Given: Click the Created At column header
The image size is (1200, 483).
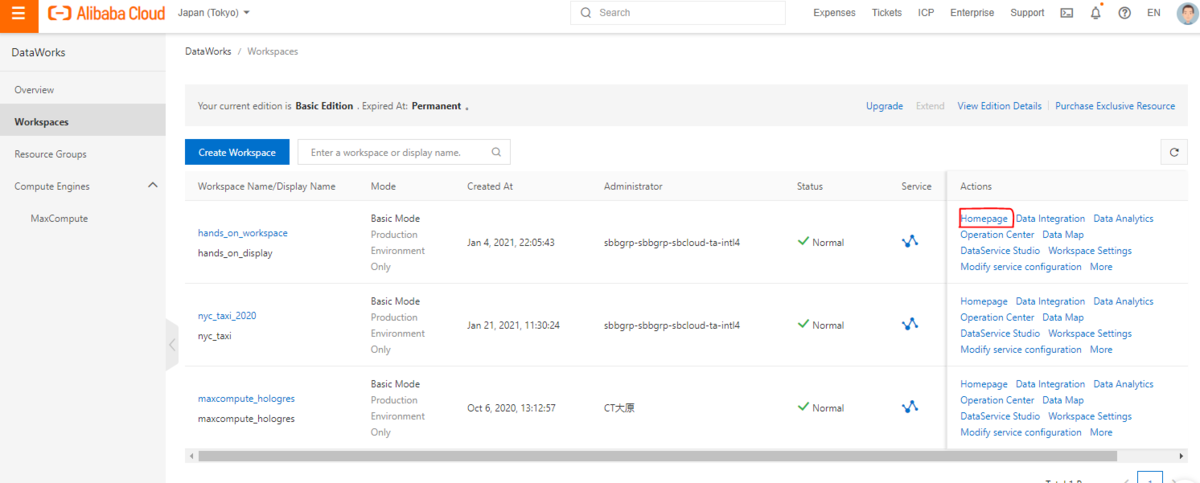Looking at the screenshot, I should click(x=490, y=186).
